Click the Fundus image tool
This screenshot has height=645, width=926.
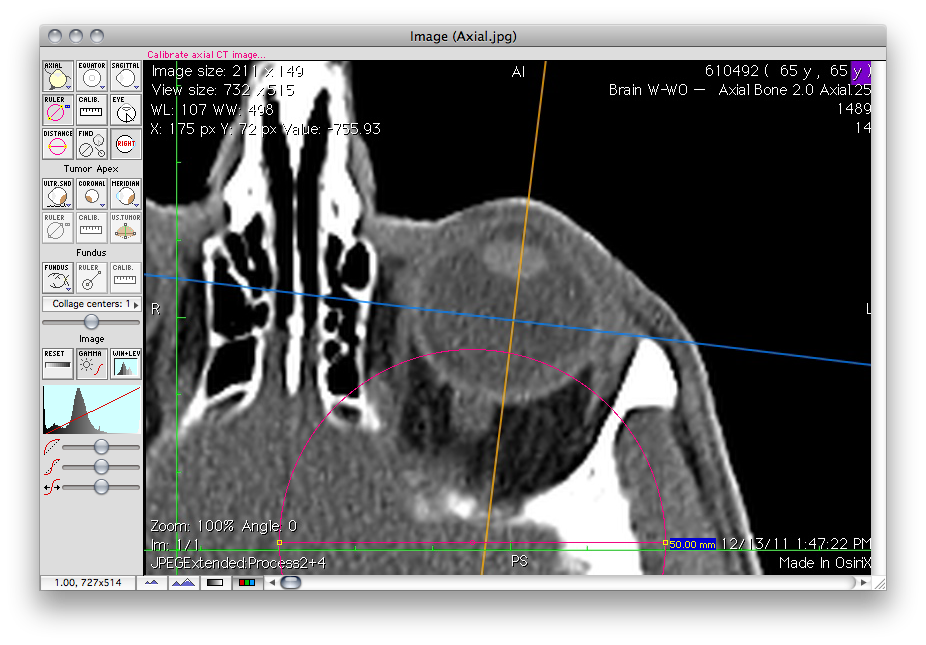[56, 279]
